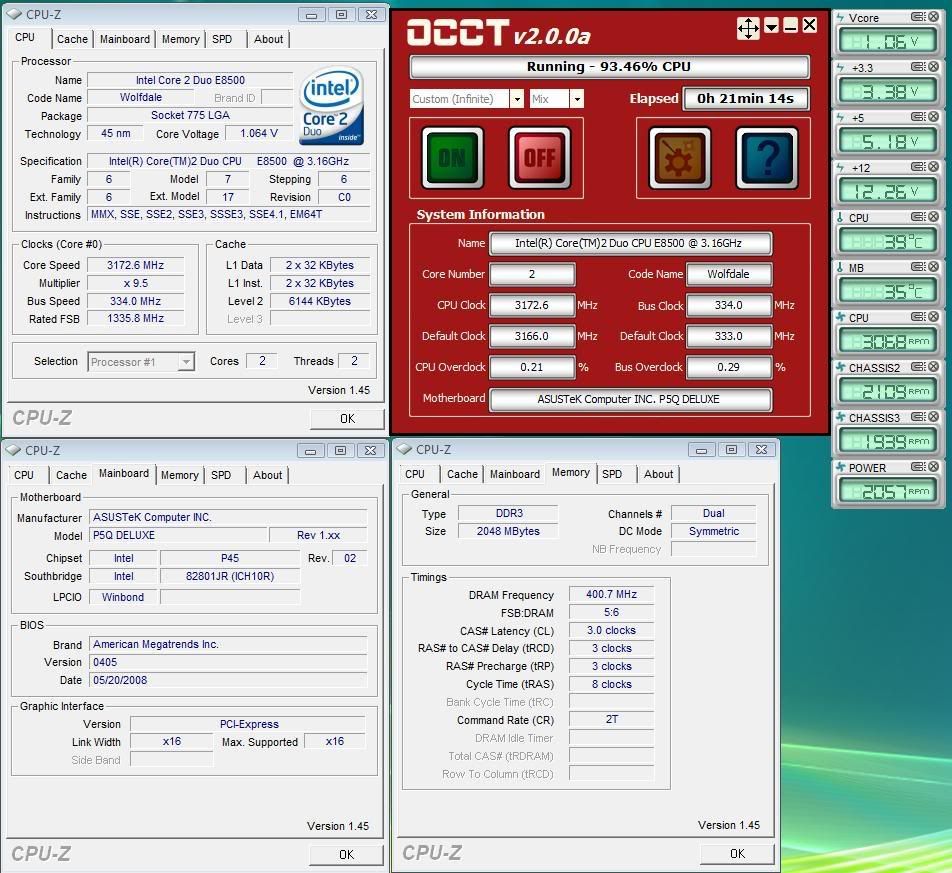Viewport: 952px width, 873px height.
Task: Close the +12 voltage gadget
Action: click(933, 167)
